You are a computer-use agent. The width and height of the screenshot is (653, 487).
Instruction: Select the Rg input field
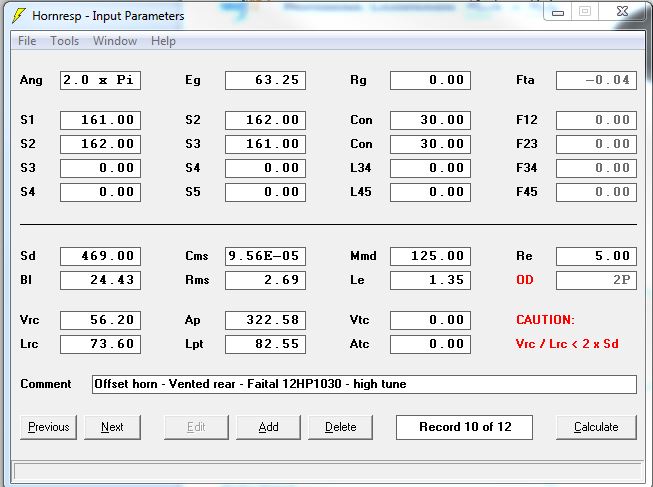430,80
